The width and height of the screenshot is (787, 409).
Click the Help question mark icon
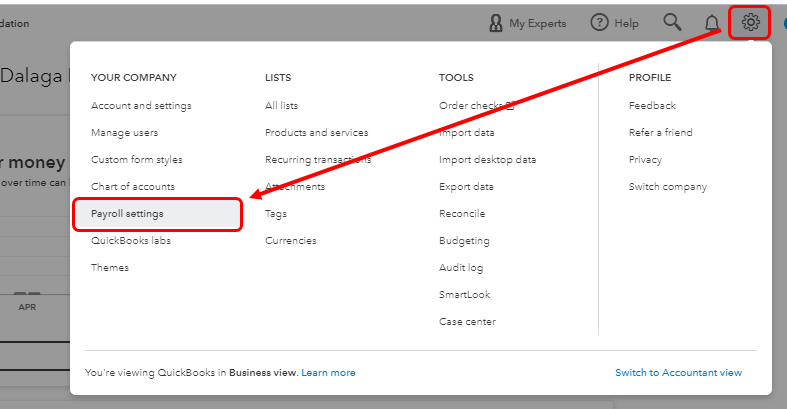coord(600,23)
